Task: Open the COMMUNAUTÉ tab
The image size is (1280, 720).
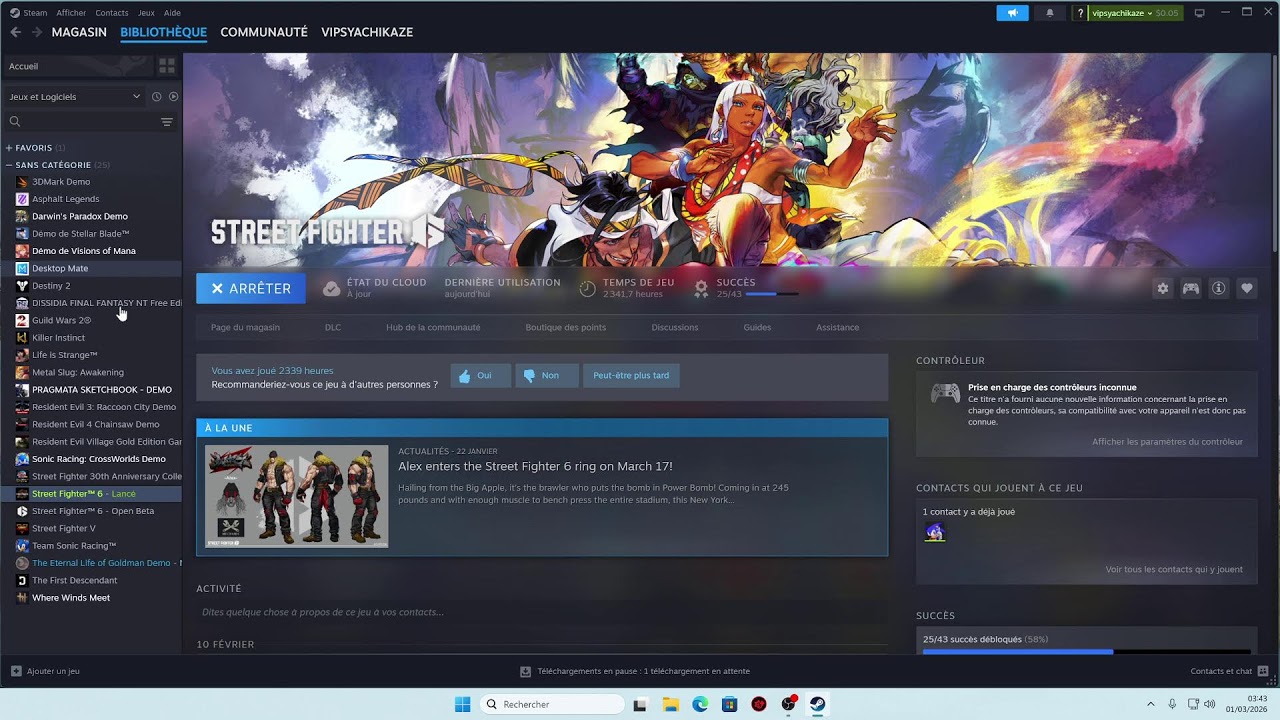Action: (264, 32)
